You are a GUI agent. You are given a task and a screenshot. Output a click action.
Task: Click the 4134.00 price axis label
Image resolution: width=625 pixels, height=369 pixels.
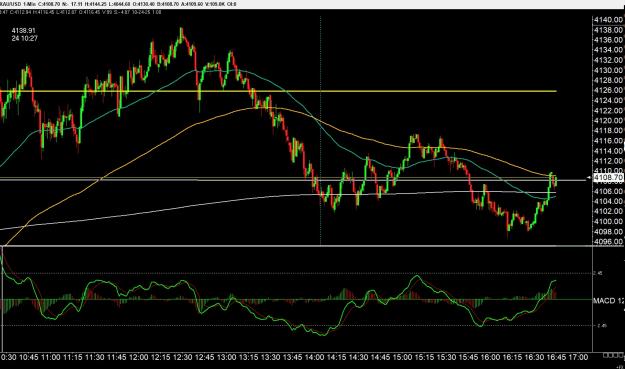click(x=609, y=50)
